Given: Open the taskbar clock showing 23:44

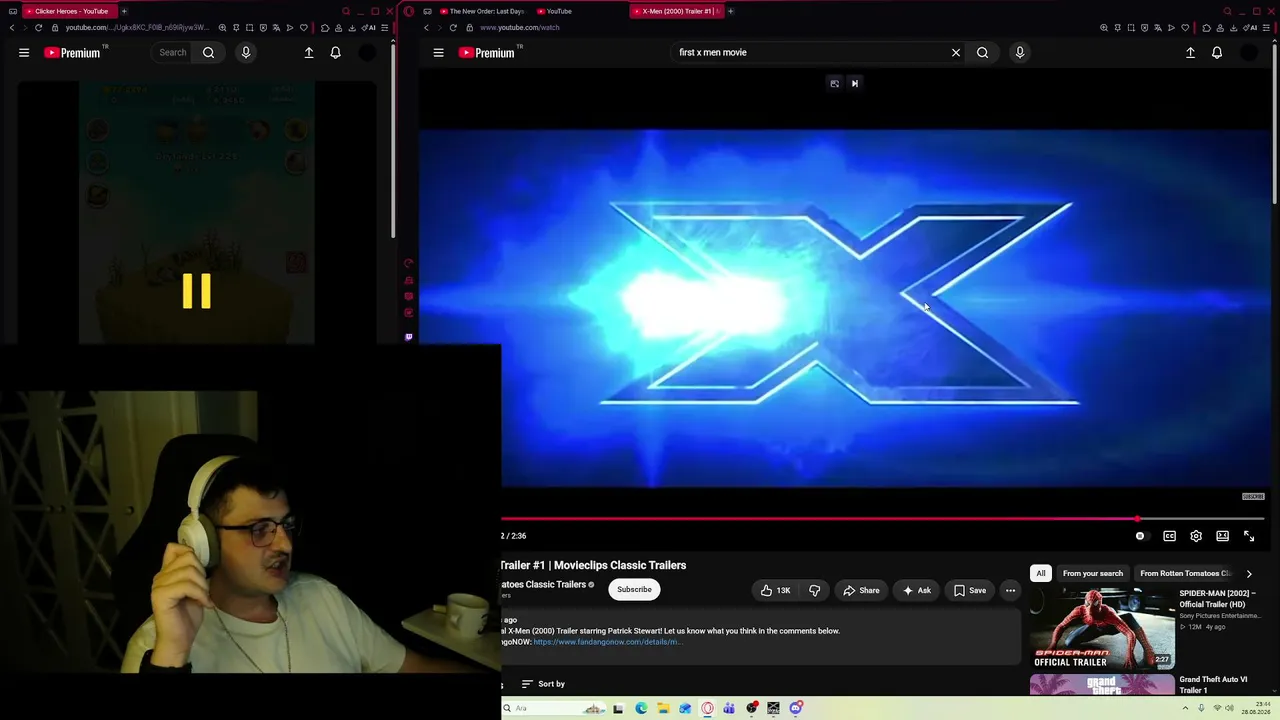Looking at the screenshot, I should [1255, 708].
